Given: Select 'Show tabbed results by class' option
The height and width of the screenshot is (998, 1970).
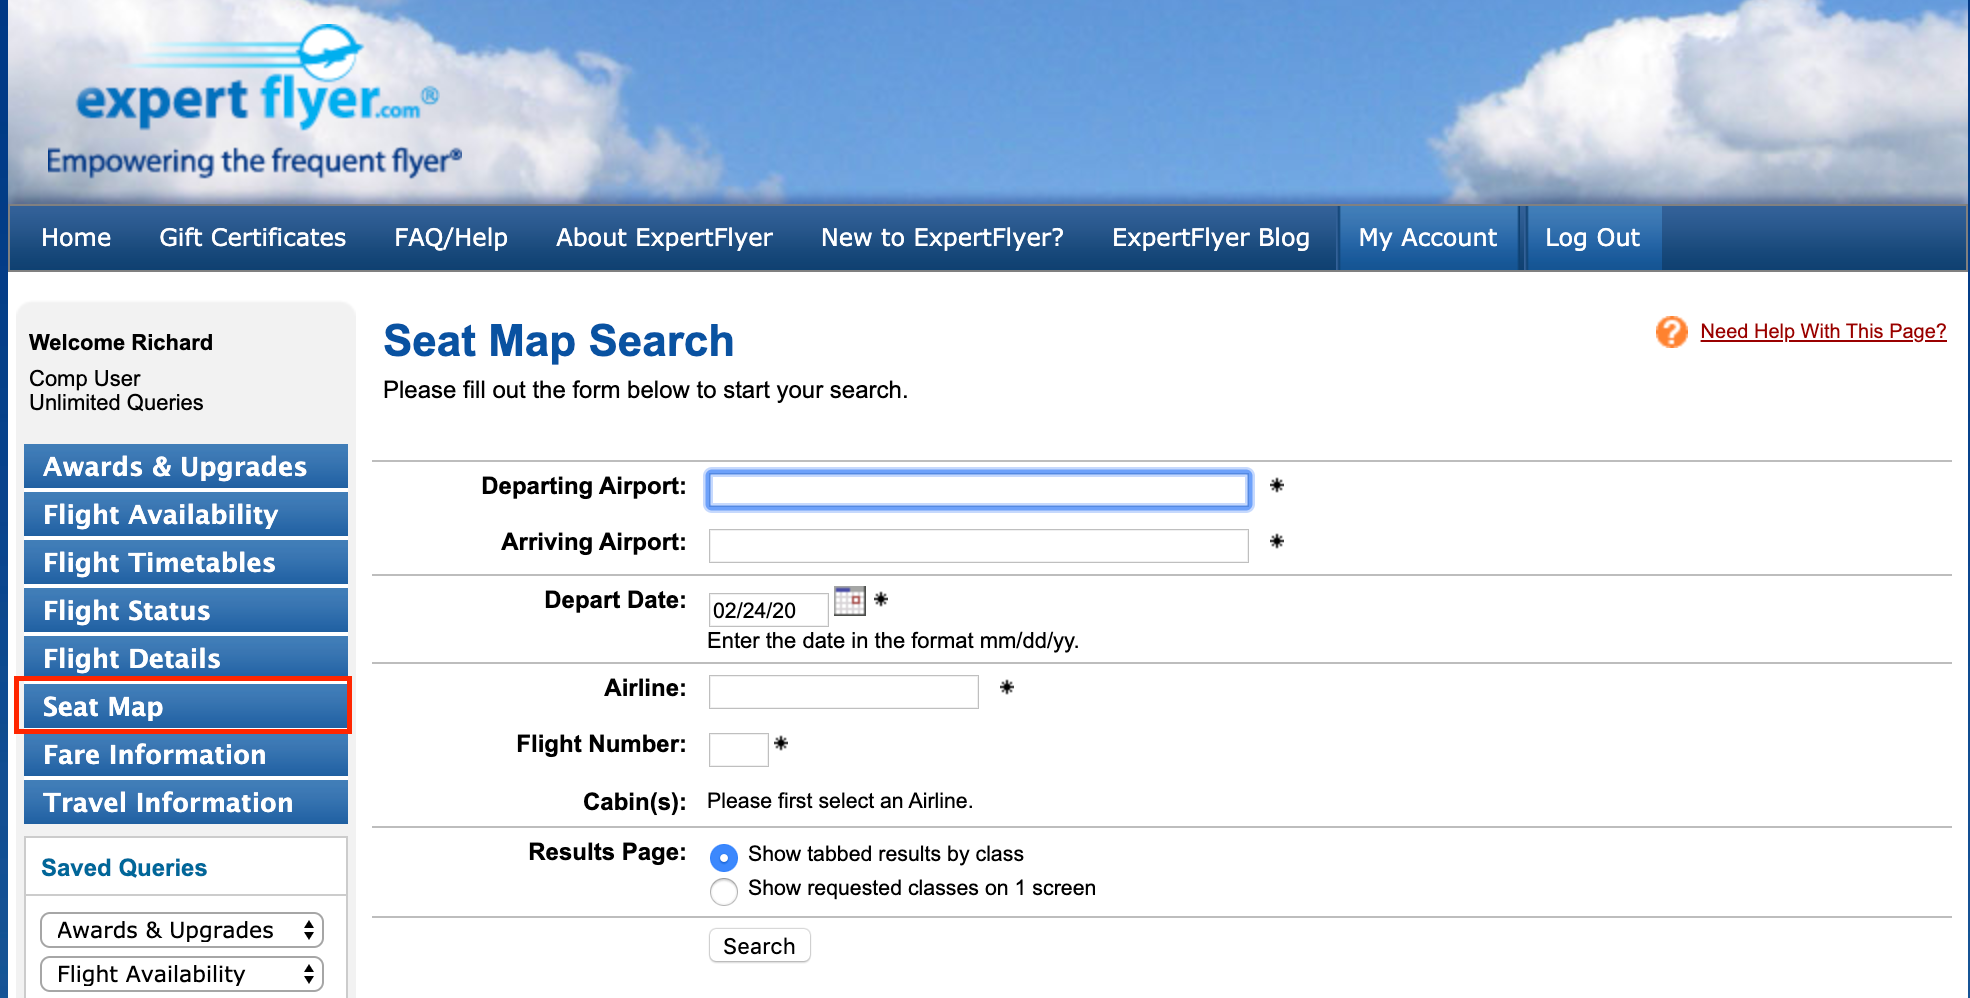Looking at the screenshot, I should [x=723, y=857].
